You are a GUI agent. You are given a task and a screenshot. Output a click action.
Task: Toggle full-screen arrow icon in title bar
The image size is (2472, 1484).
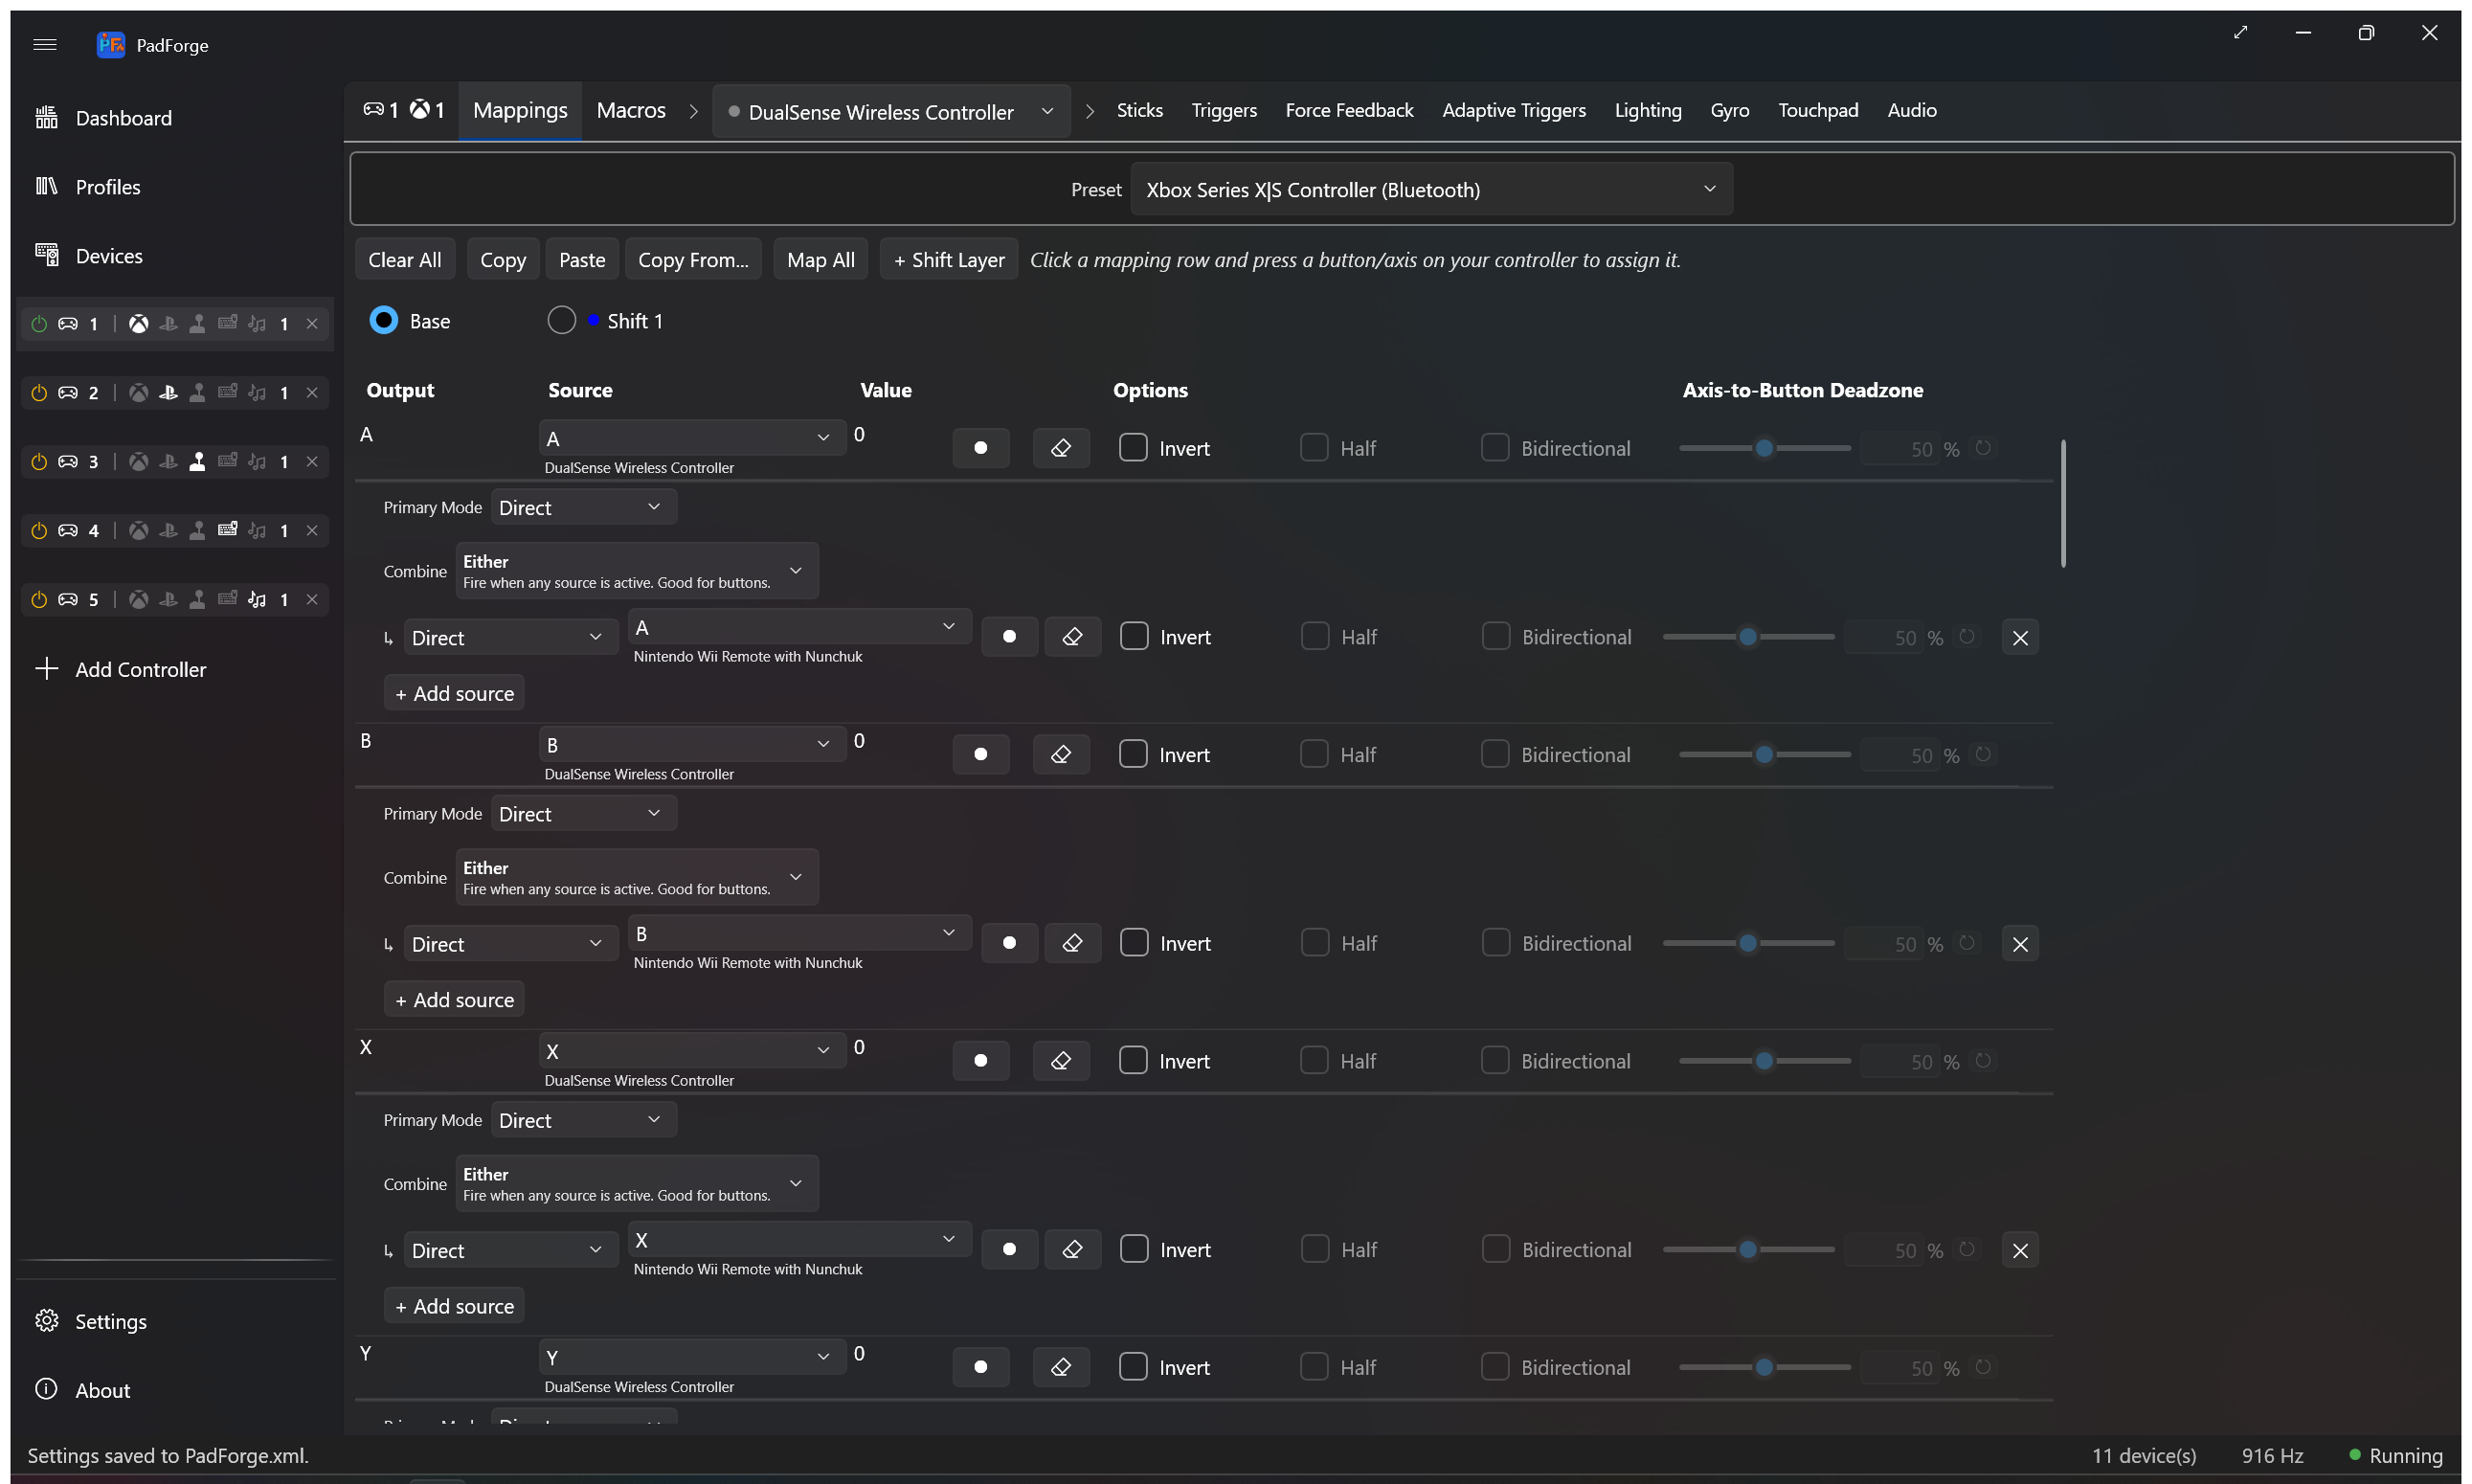tap(2240, 33)
